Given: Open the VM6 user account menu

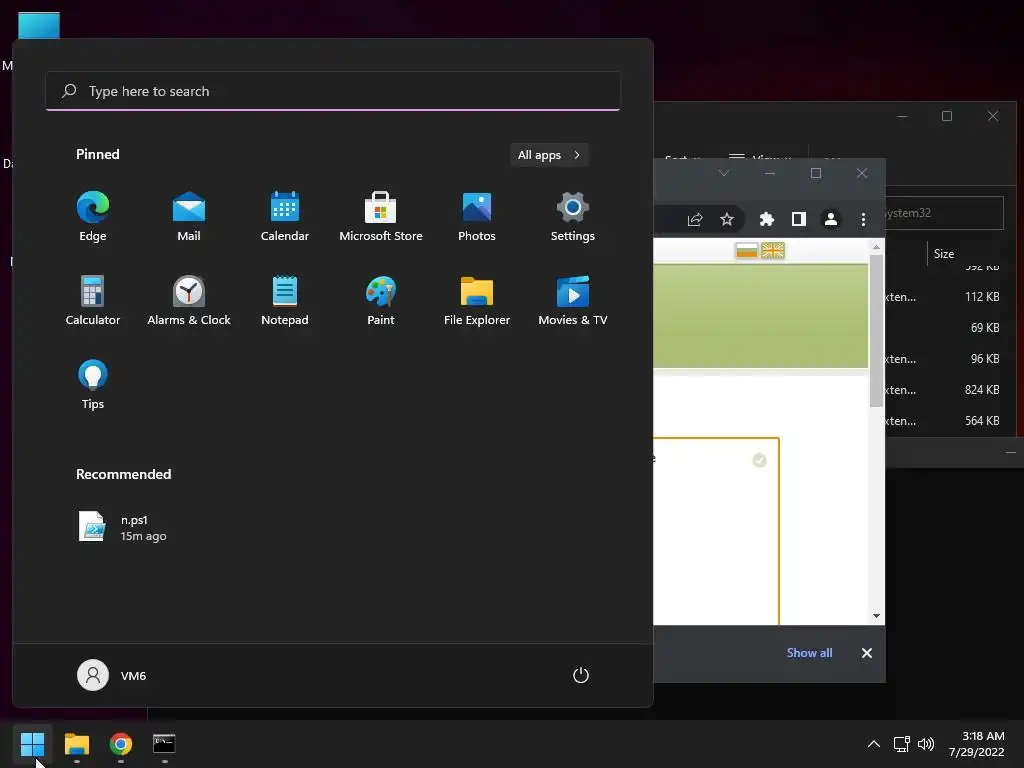Looking at the screenshot, I should [112, 675].
